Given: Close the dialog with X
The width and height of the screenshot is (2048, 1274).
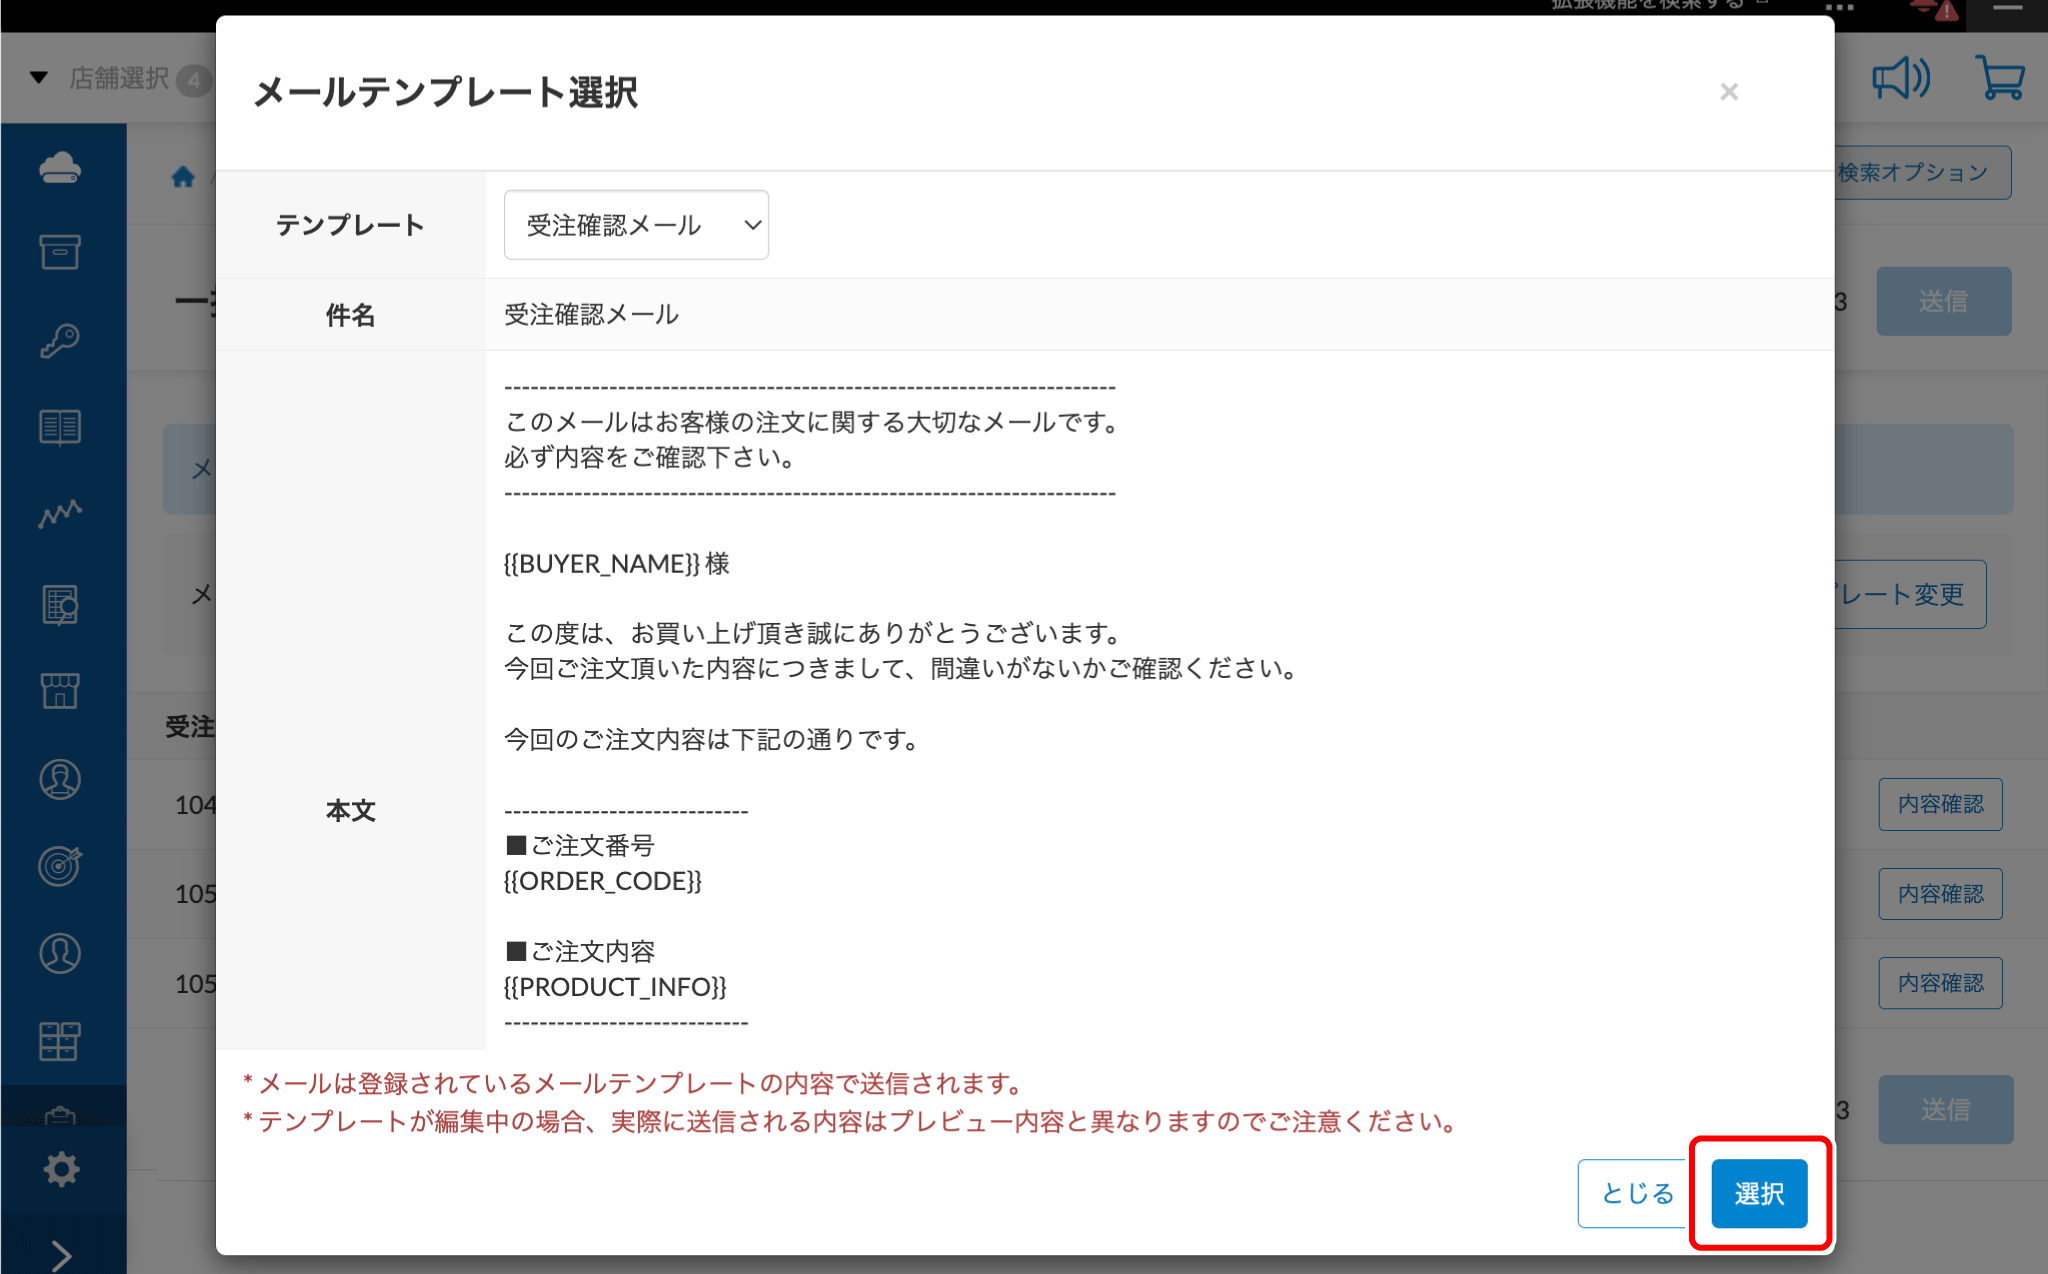Looking at the screenshot, I should (1729, 92).
